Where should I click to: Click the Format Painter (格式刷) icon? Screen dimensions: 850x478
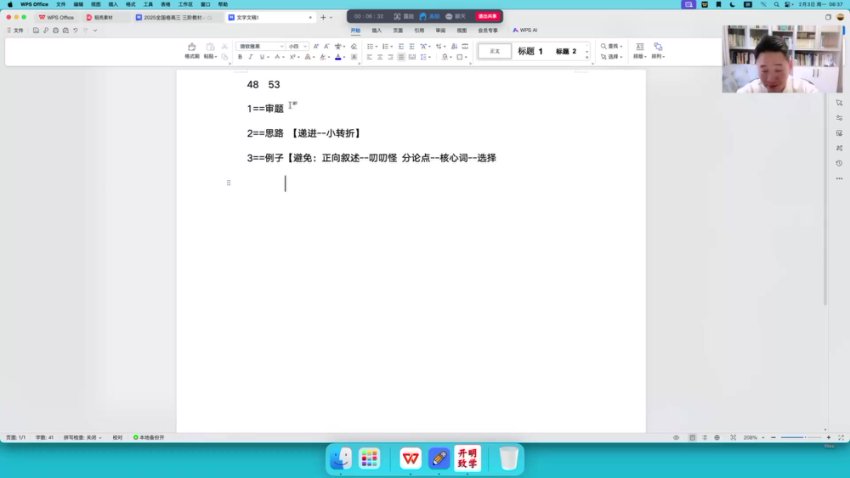pos(191,48)
